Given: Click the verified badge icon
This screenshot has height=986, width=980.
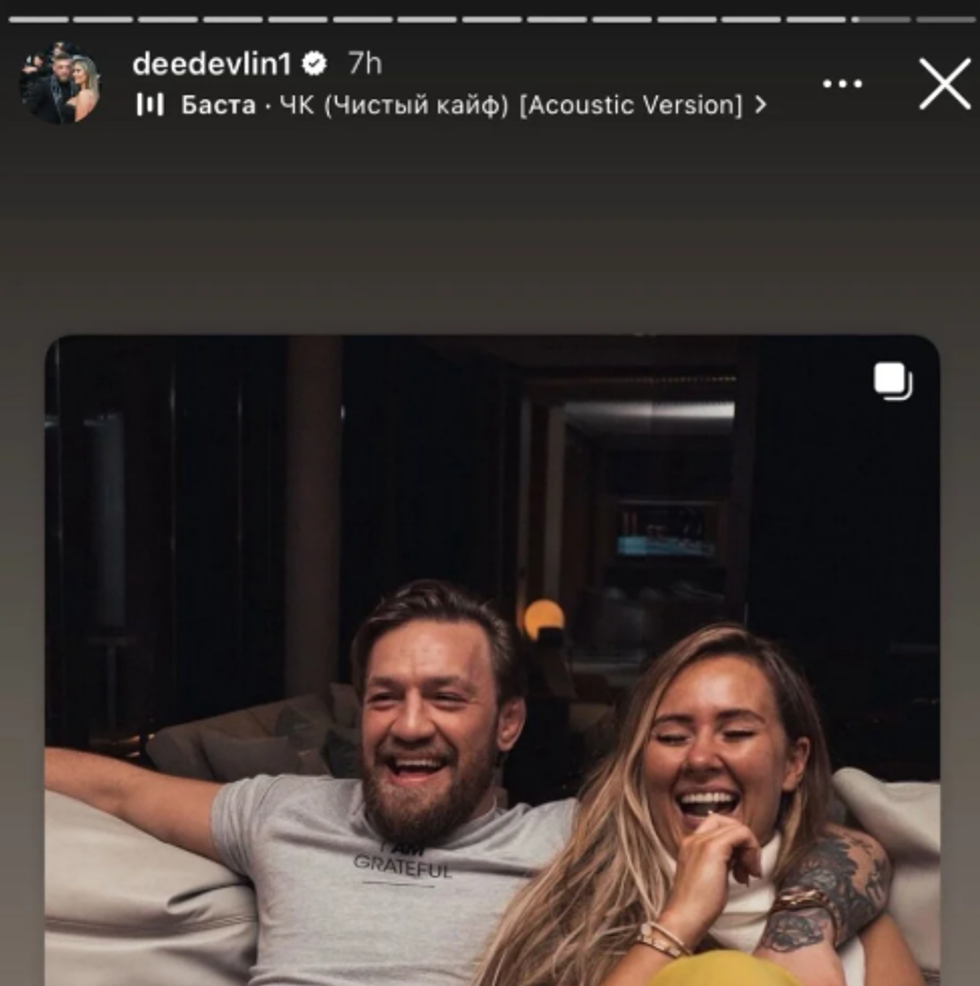Looking at the screenshot, I should pos(314,64).
